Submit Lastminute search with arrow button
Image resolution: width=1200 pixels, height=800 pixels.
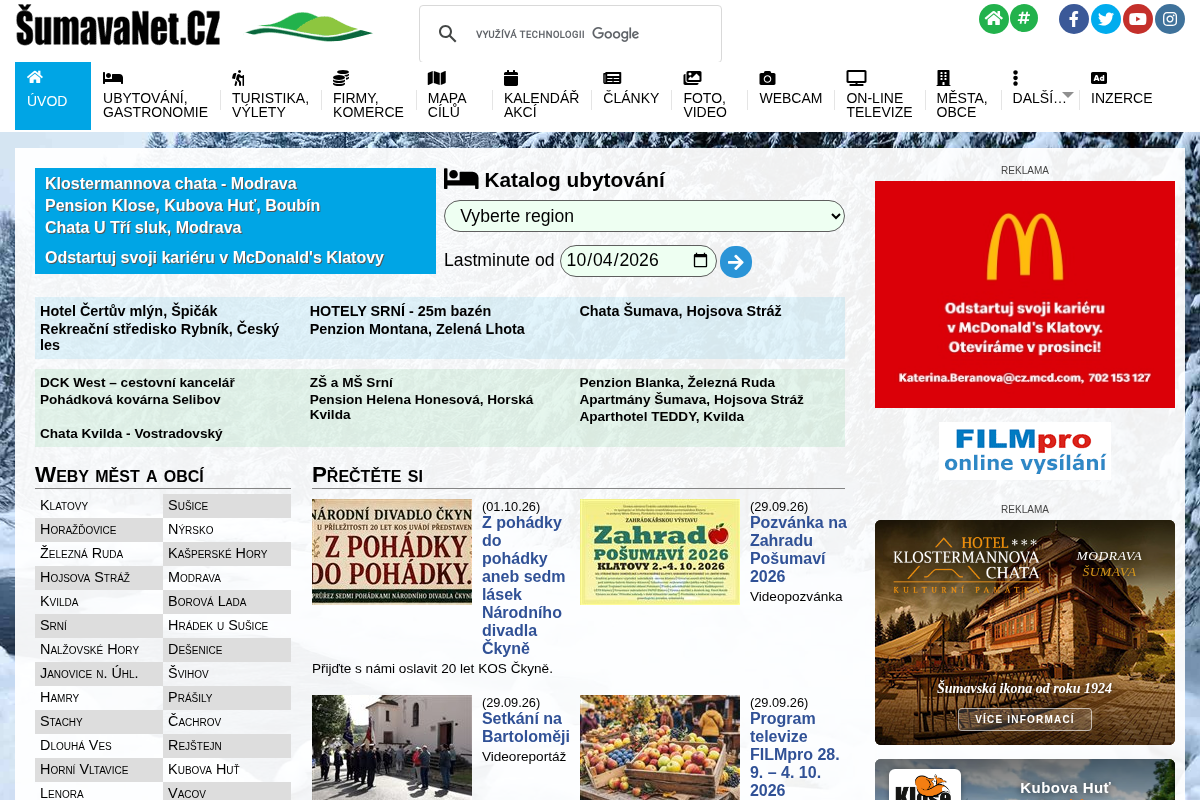coord(736,262)
